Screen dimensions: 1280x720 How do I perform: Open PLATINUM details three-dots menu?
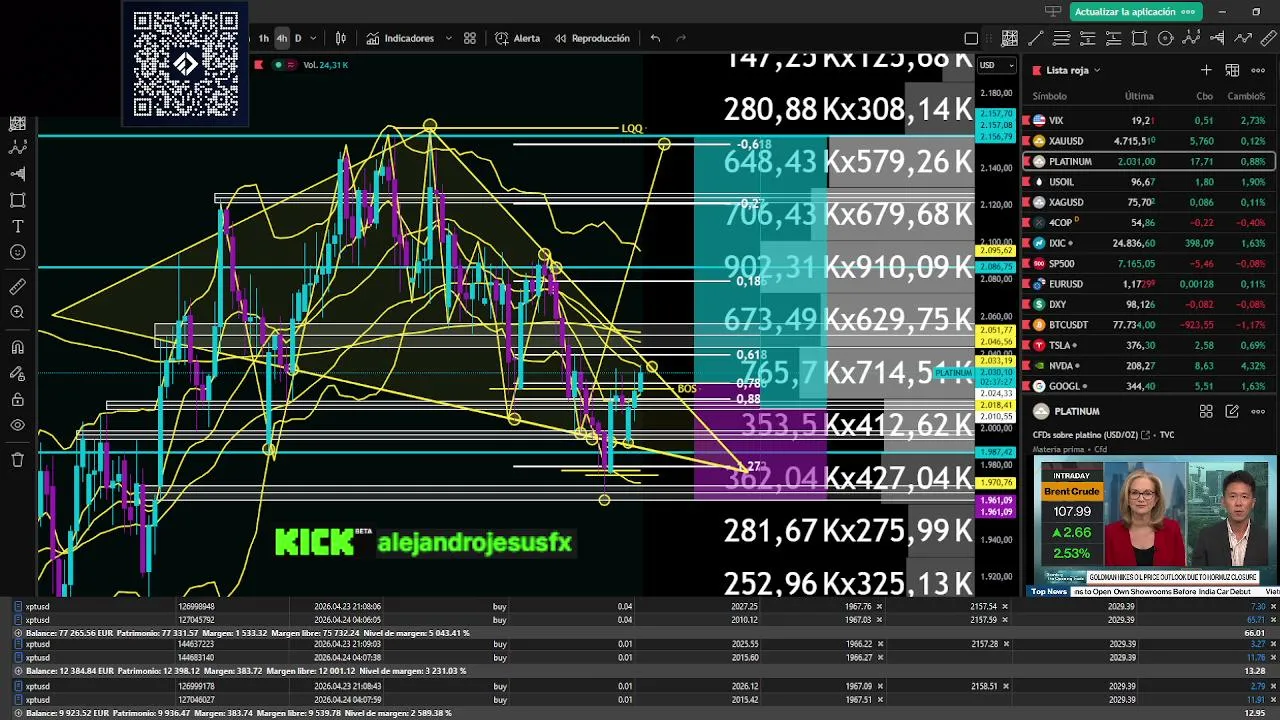[x=1258, y=411]
